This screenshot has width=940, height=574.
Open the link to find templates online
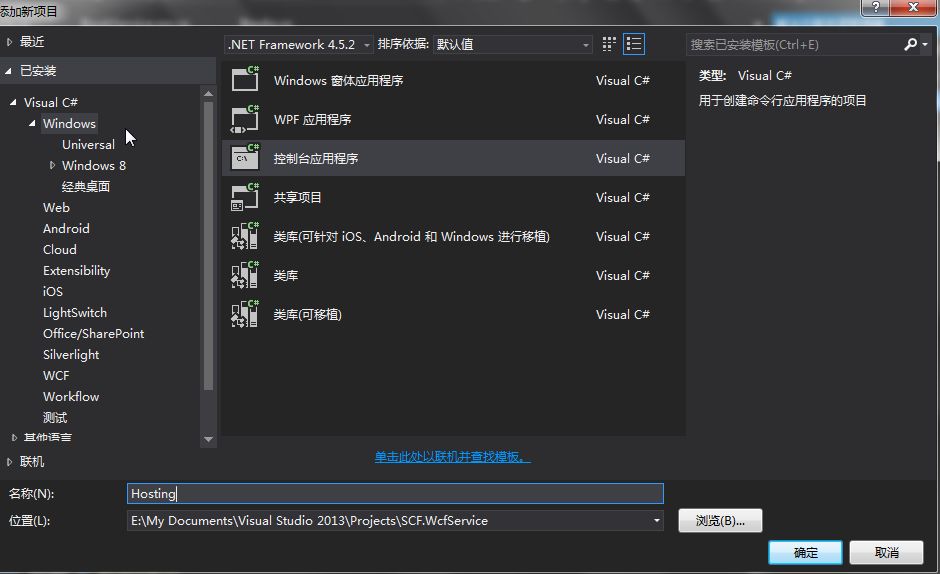coord(453,457)
